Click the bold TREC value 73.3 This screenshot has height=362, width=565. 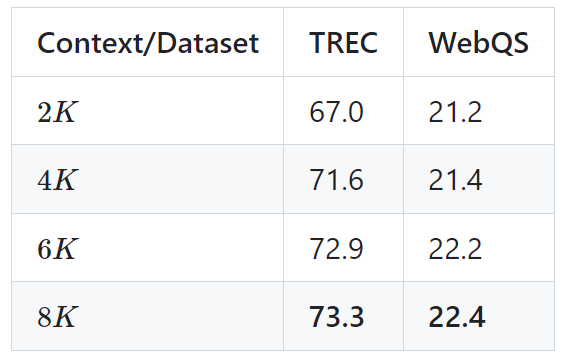(x=337, y=317)
